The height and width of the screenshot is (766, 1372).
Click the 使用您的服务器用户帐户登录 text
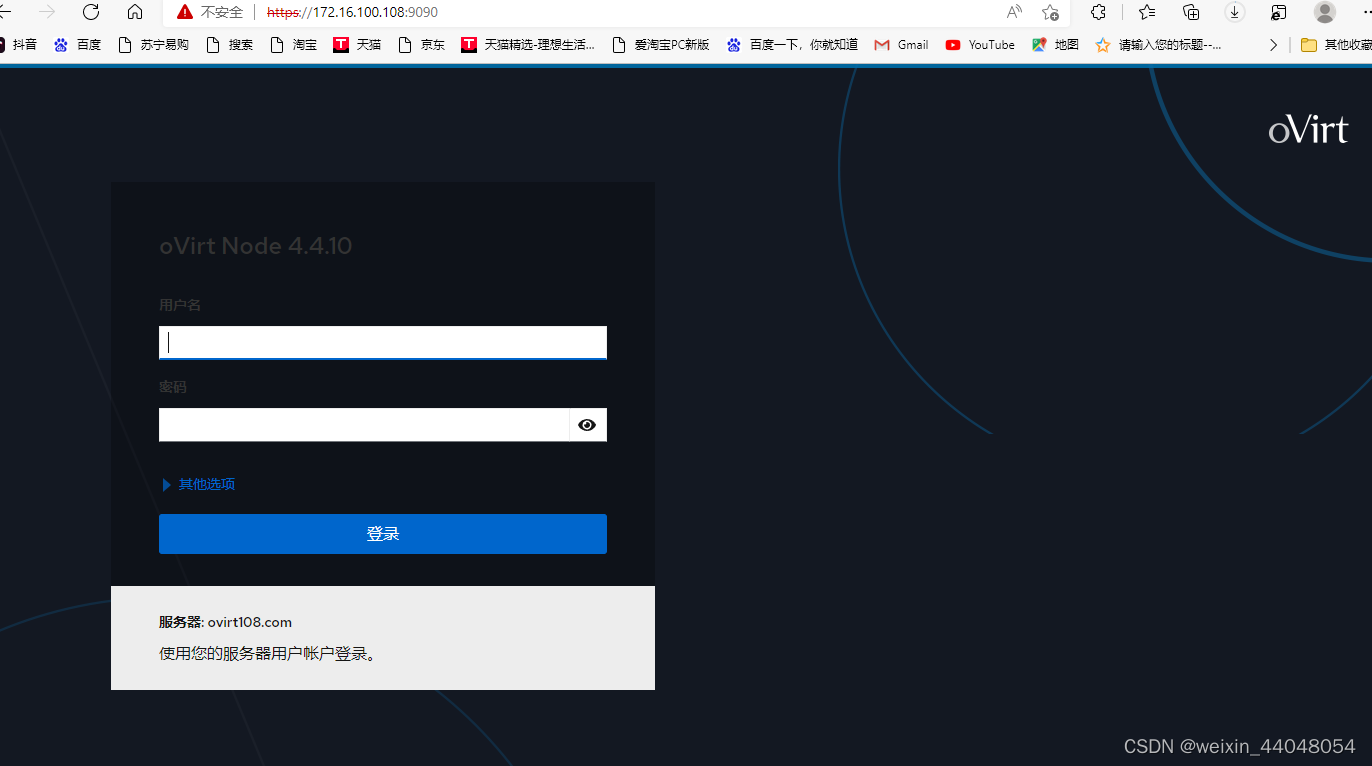tap(267, 654)
